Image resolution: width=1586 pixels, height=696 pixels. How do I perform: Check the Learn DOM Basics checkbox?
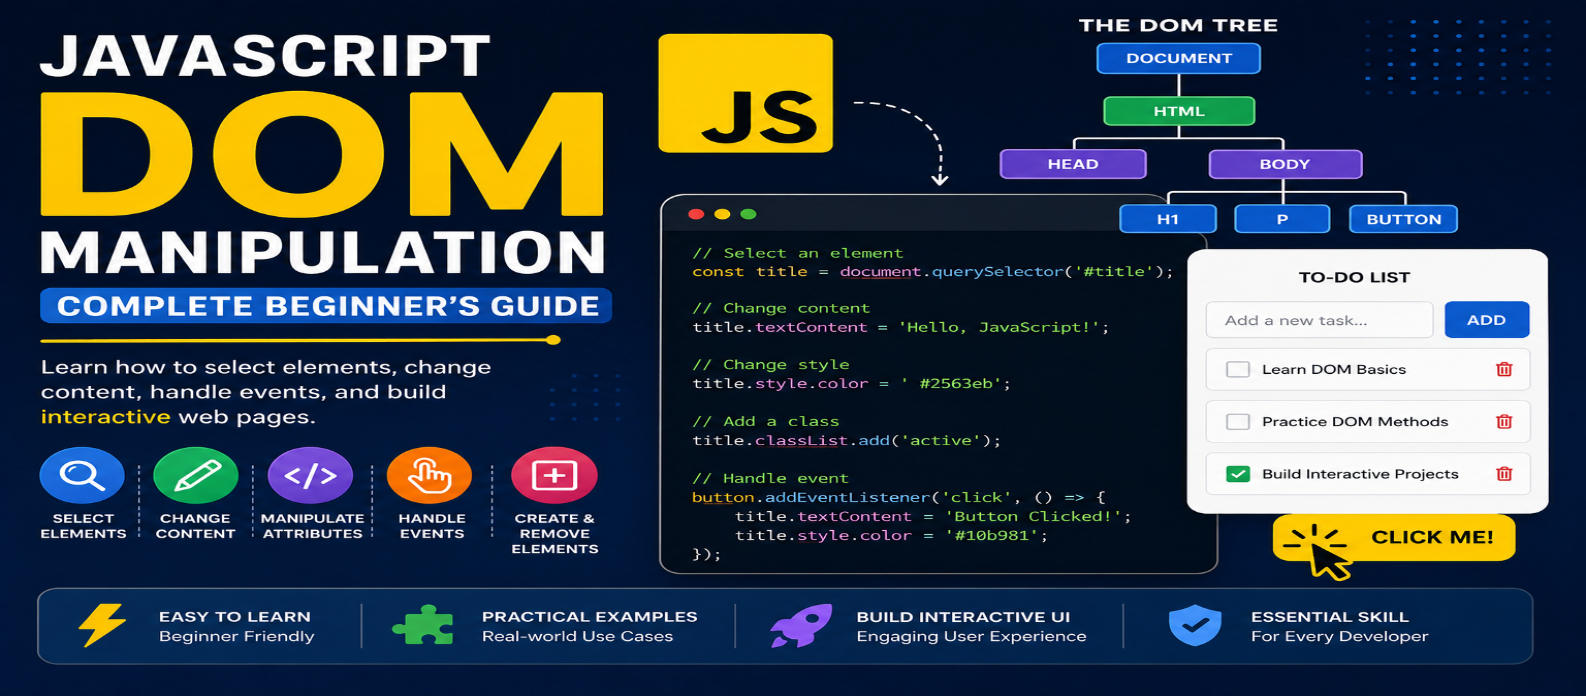coord(1238,369)
